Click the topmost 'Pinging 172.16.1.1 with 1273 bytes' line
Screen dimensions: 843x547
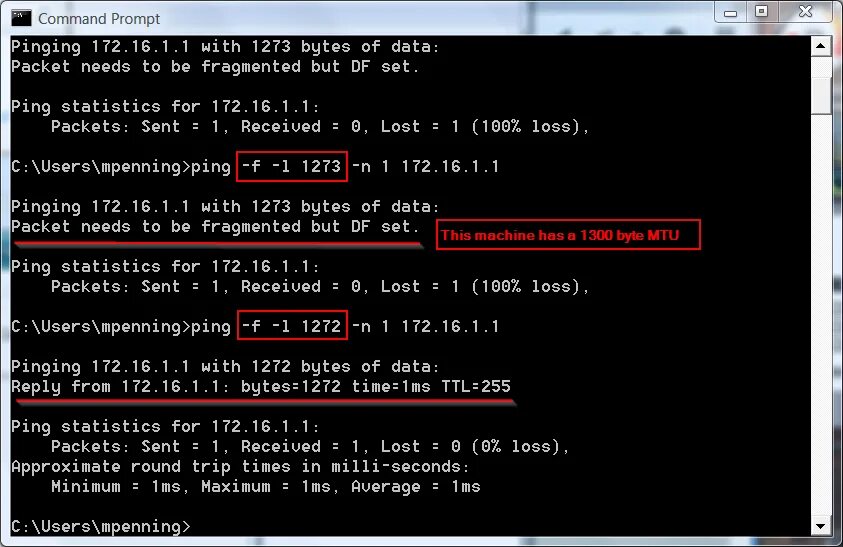pos(225,47)
